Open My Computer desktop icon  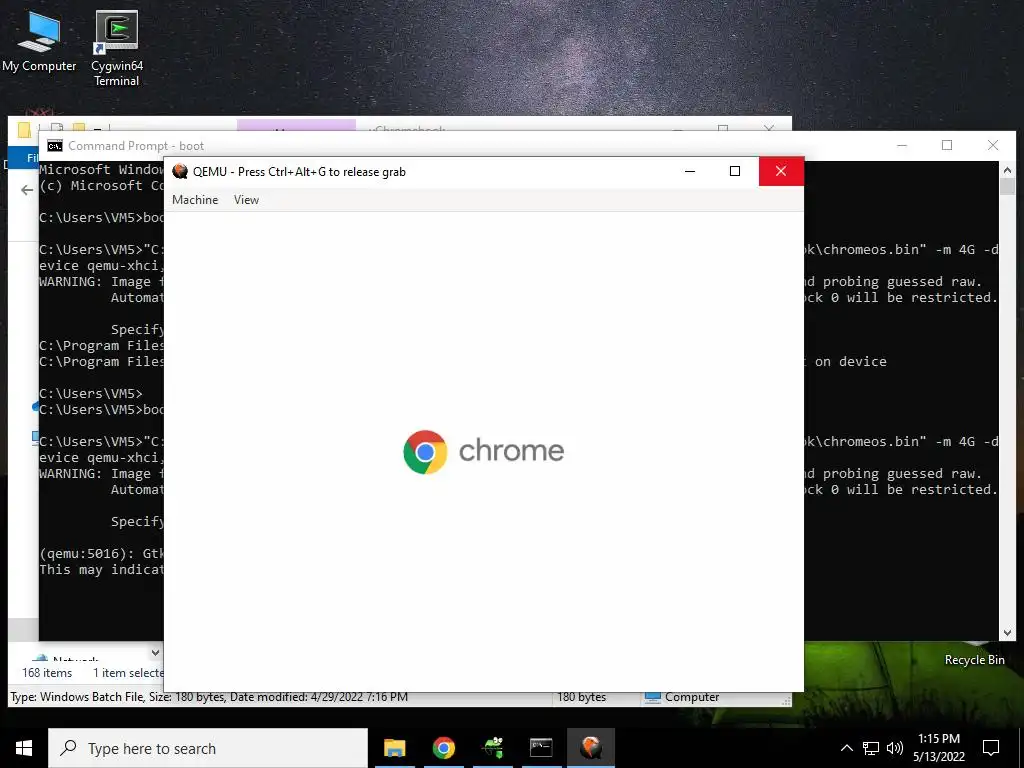click(39, 41)
